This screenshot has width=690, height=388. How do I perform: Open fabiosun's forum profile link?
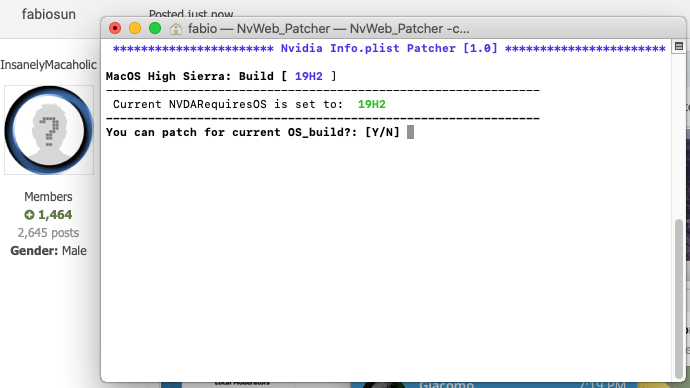pos(49,14)
